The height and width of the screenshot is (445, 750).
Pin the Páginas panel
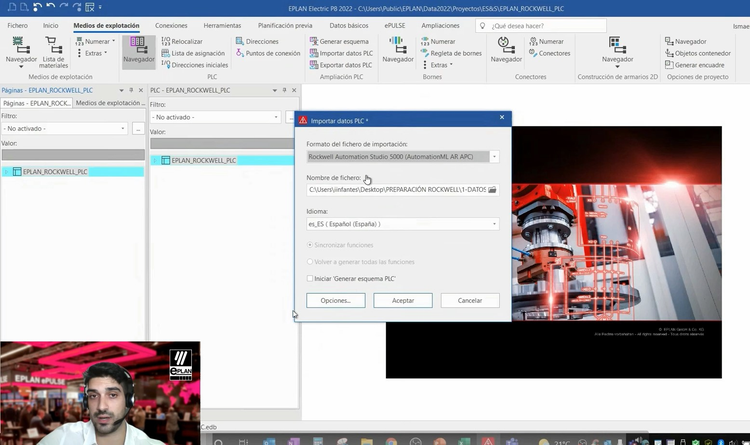131,90
